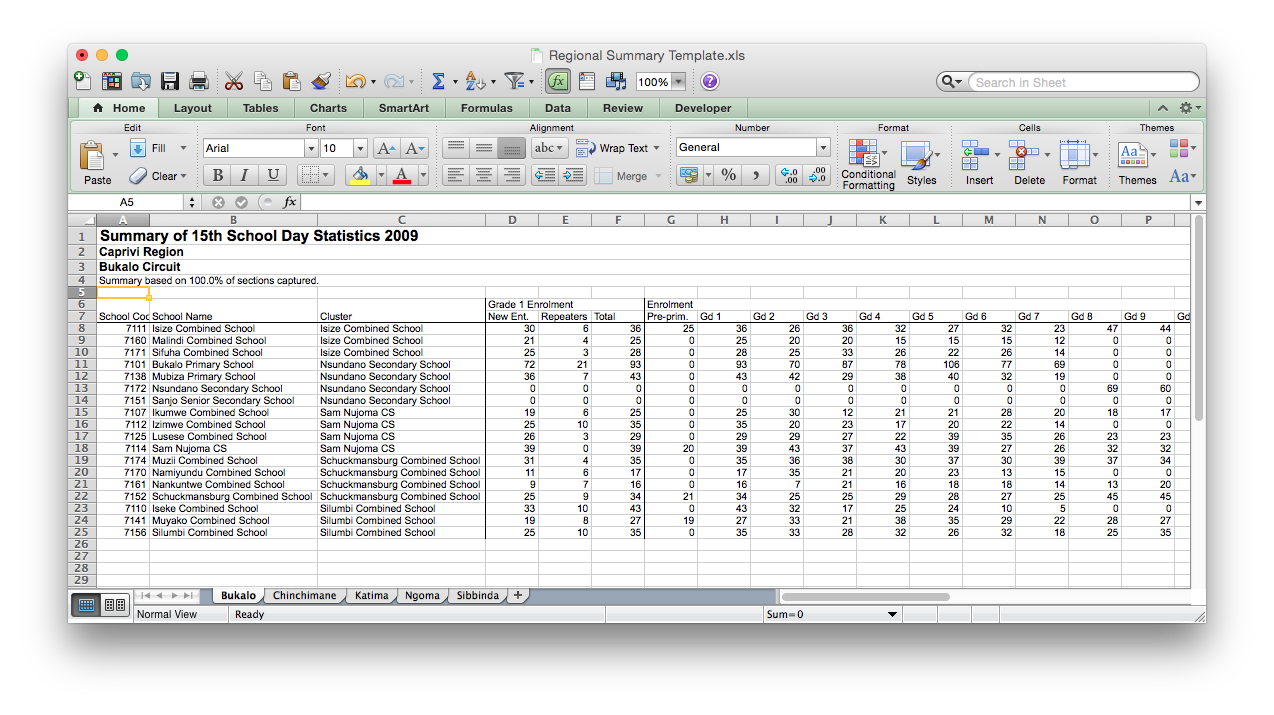The width and height of the screenshot is (1274, 715).
Task: Paste from the toolbar clipboard icon
Action: pos(292,81)
